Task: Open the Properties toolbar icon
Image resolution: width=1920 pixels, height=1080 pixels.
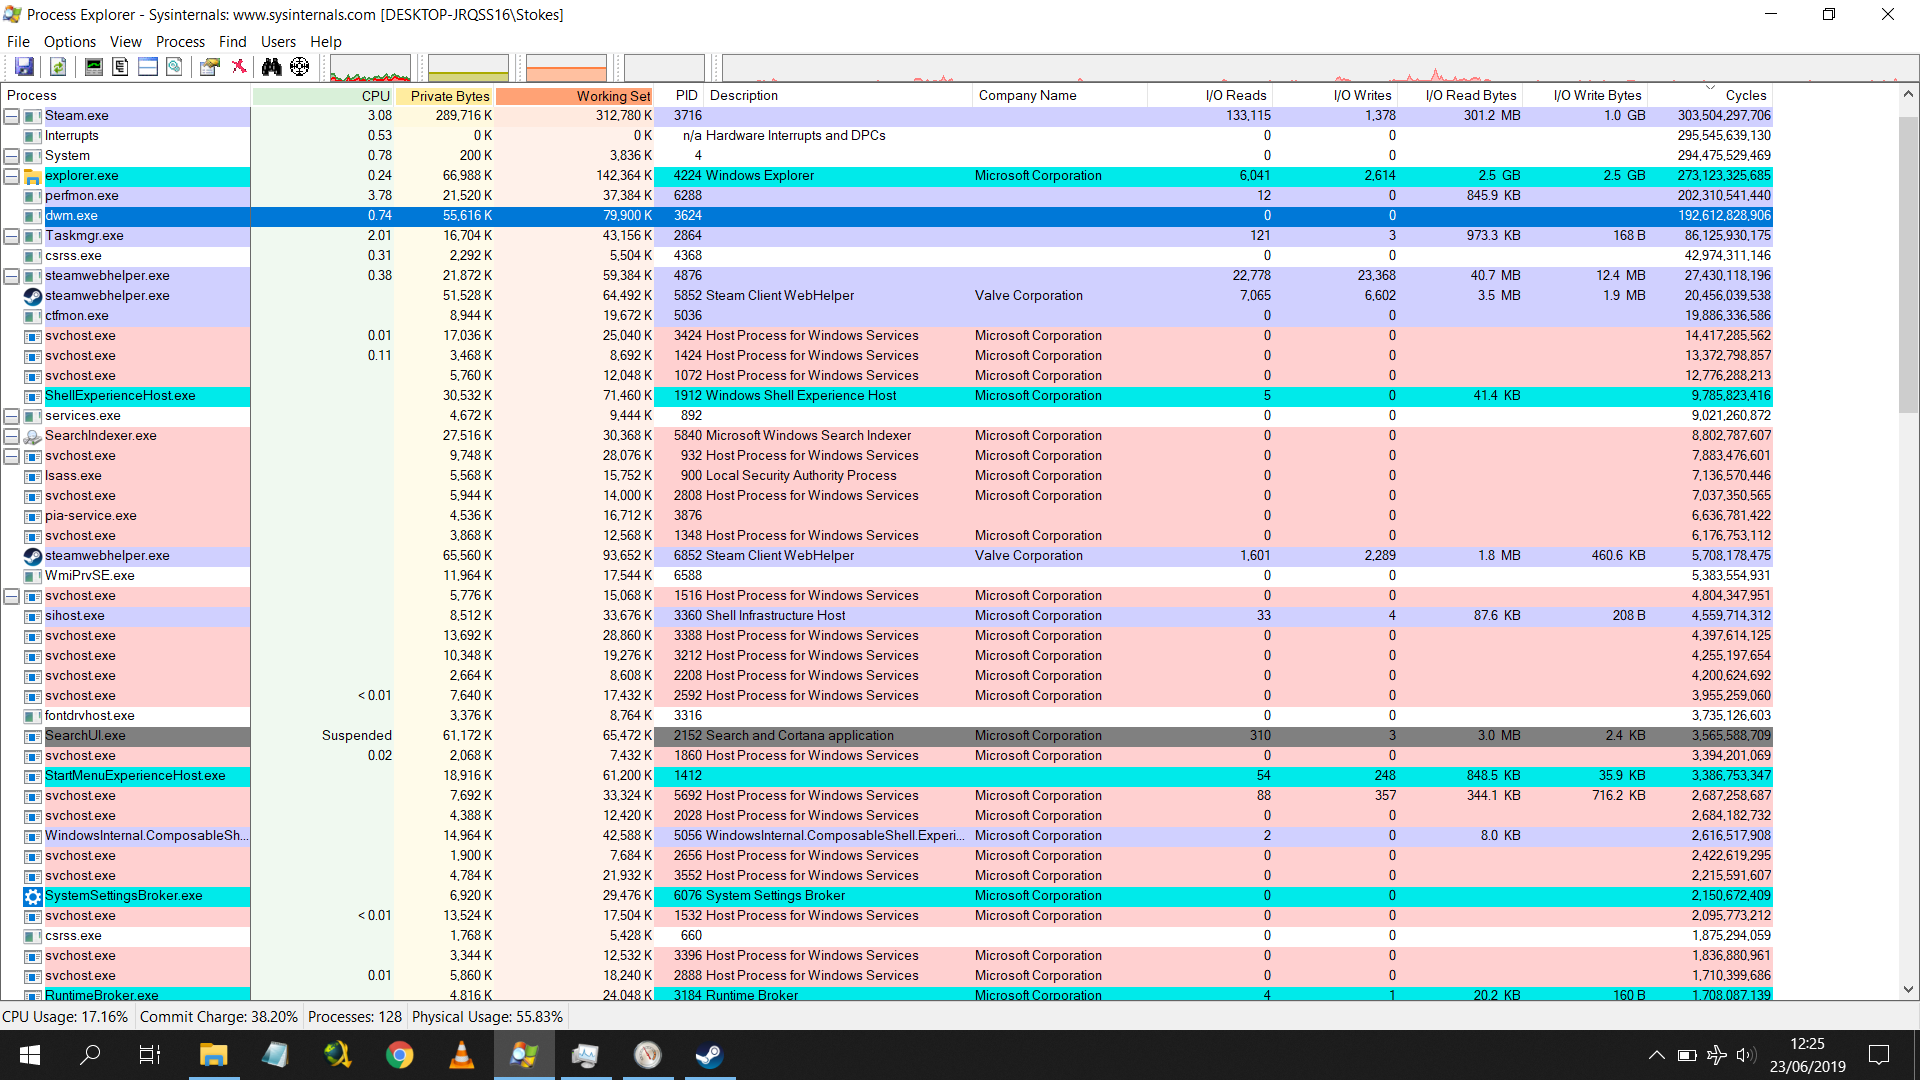Action: pyautogui.click(x=210, y=67)
